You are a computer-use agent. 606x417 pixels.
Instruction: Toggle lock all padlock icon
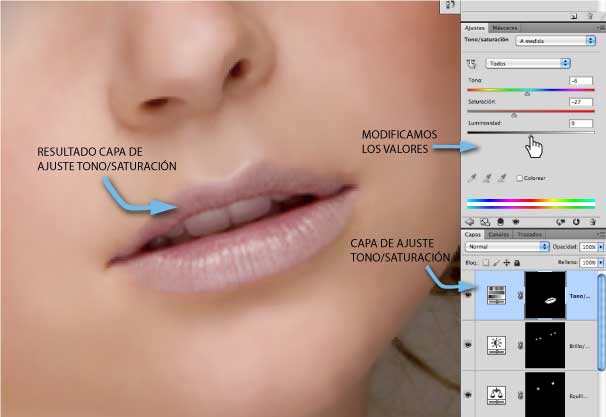tap(517, 263)
